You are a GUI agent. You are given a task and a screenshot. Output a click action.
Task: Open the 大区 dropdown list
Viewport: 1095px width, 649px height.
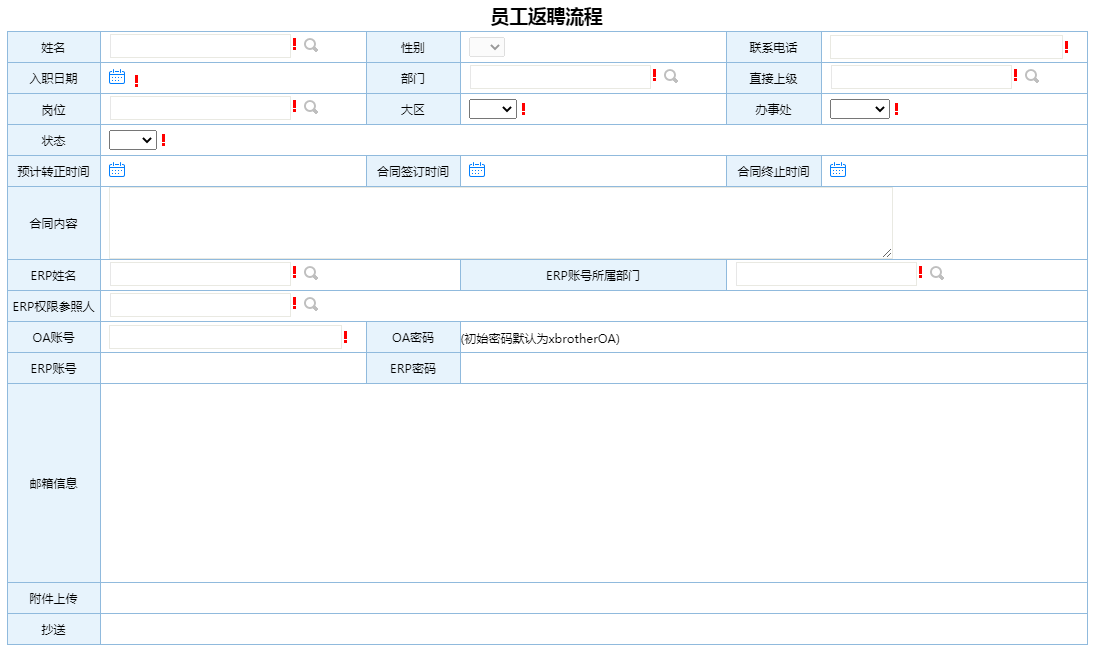(x=493, y=109)
